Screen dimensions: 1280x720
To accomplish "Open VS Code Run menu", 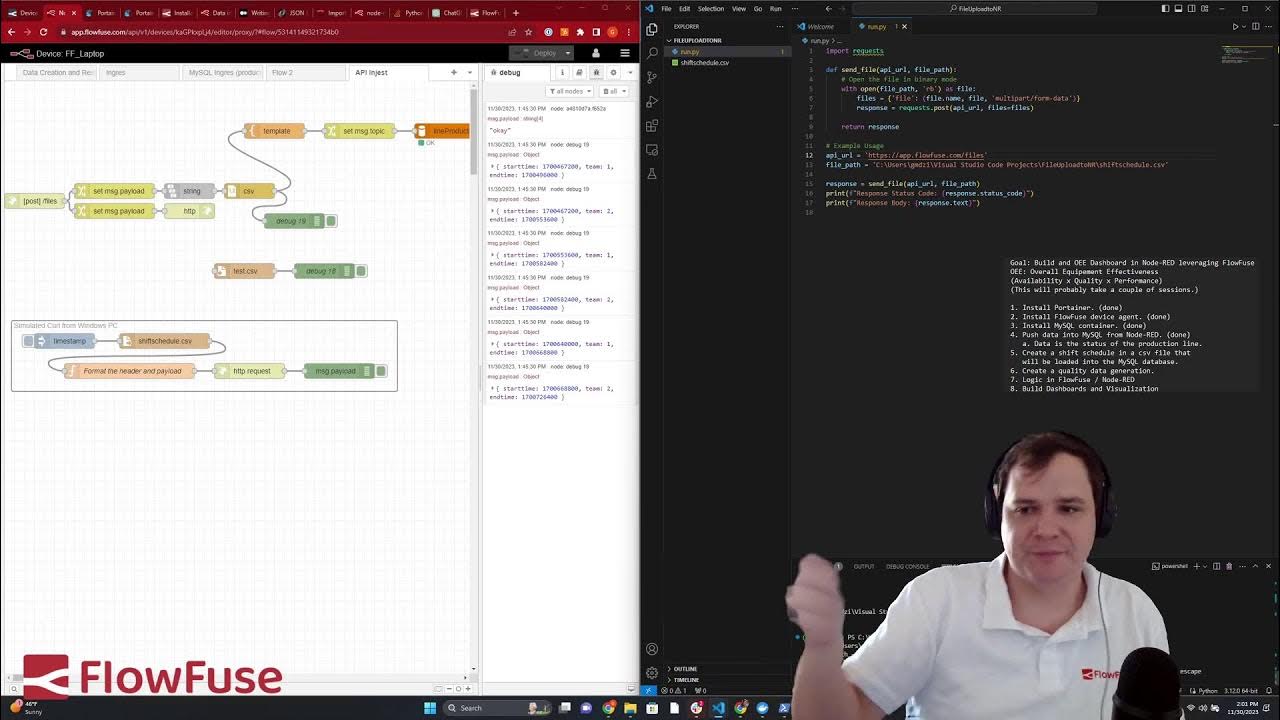I will point(775,8).
